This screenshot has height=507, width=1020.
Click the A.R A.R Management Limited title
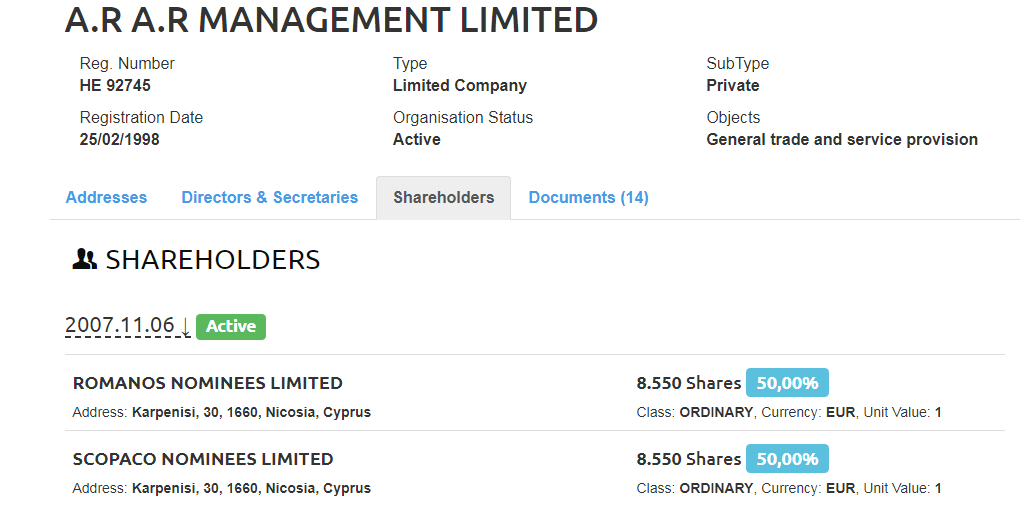(331, 19)
